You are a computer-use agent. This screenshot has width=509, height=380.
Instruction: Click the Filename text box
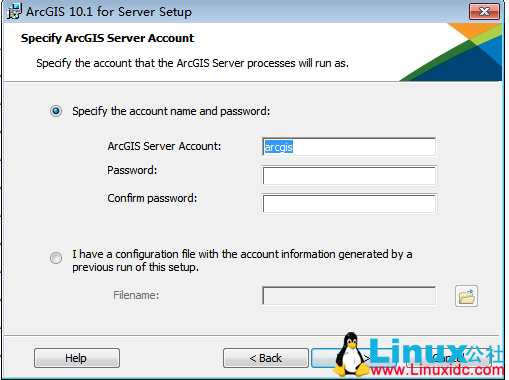[x=349, y=296]
